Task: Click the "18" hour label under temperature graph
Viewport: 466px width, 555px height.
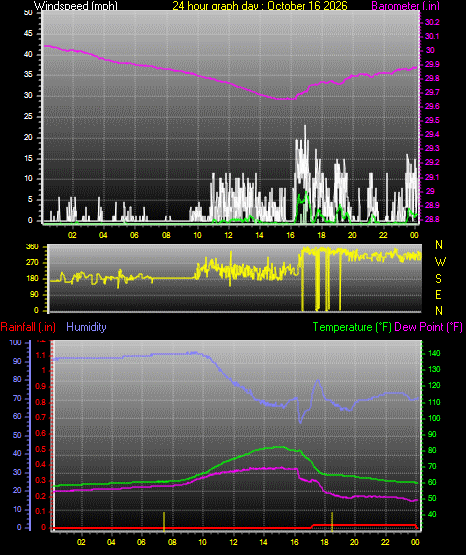Action: (324, 542)
